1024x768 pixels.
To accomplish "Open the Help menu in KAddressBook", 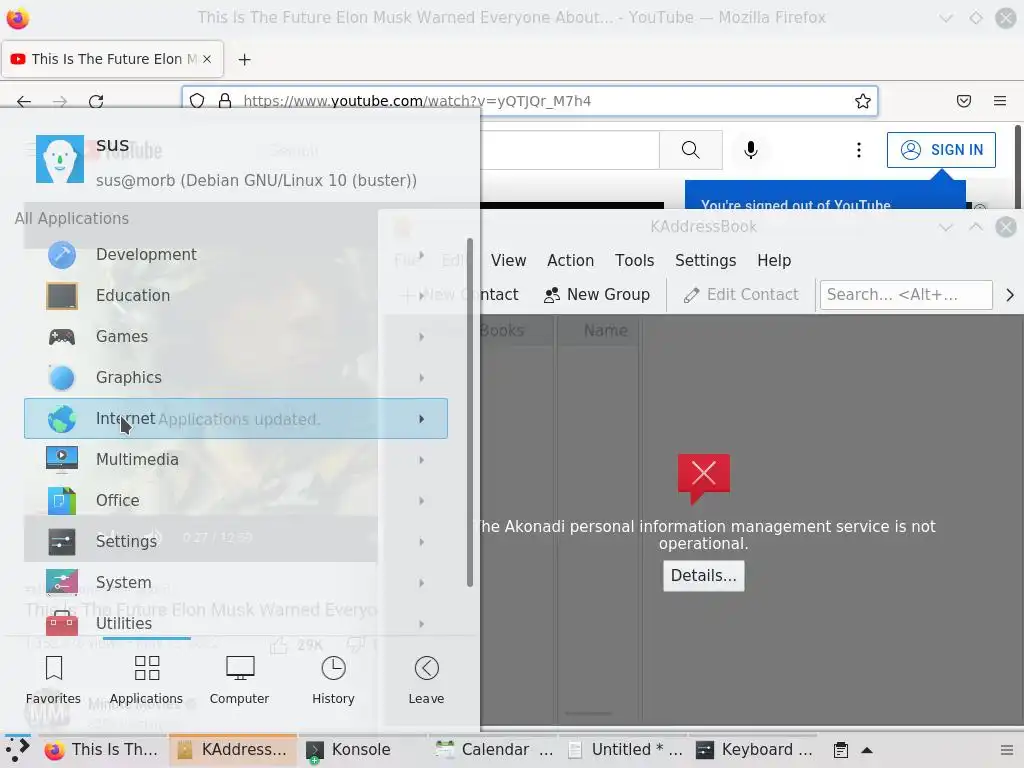I will tap(775, 261).
